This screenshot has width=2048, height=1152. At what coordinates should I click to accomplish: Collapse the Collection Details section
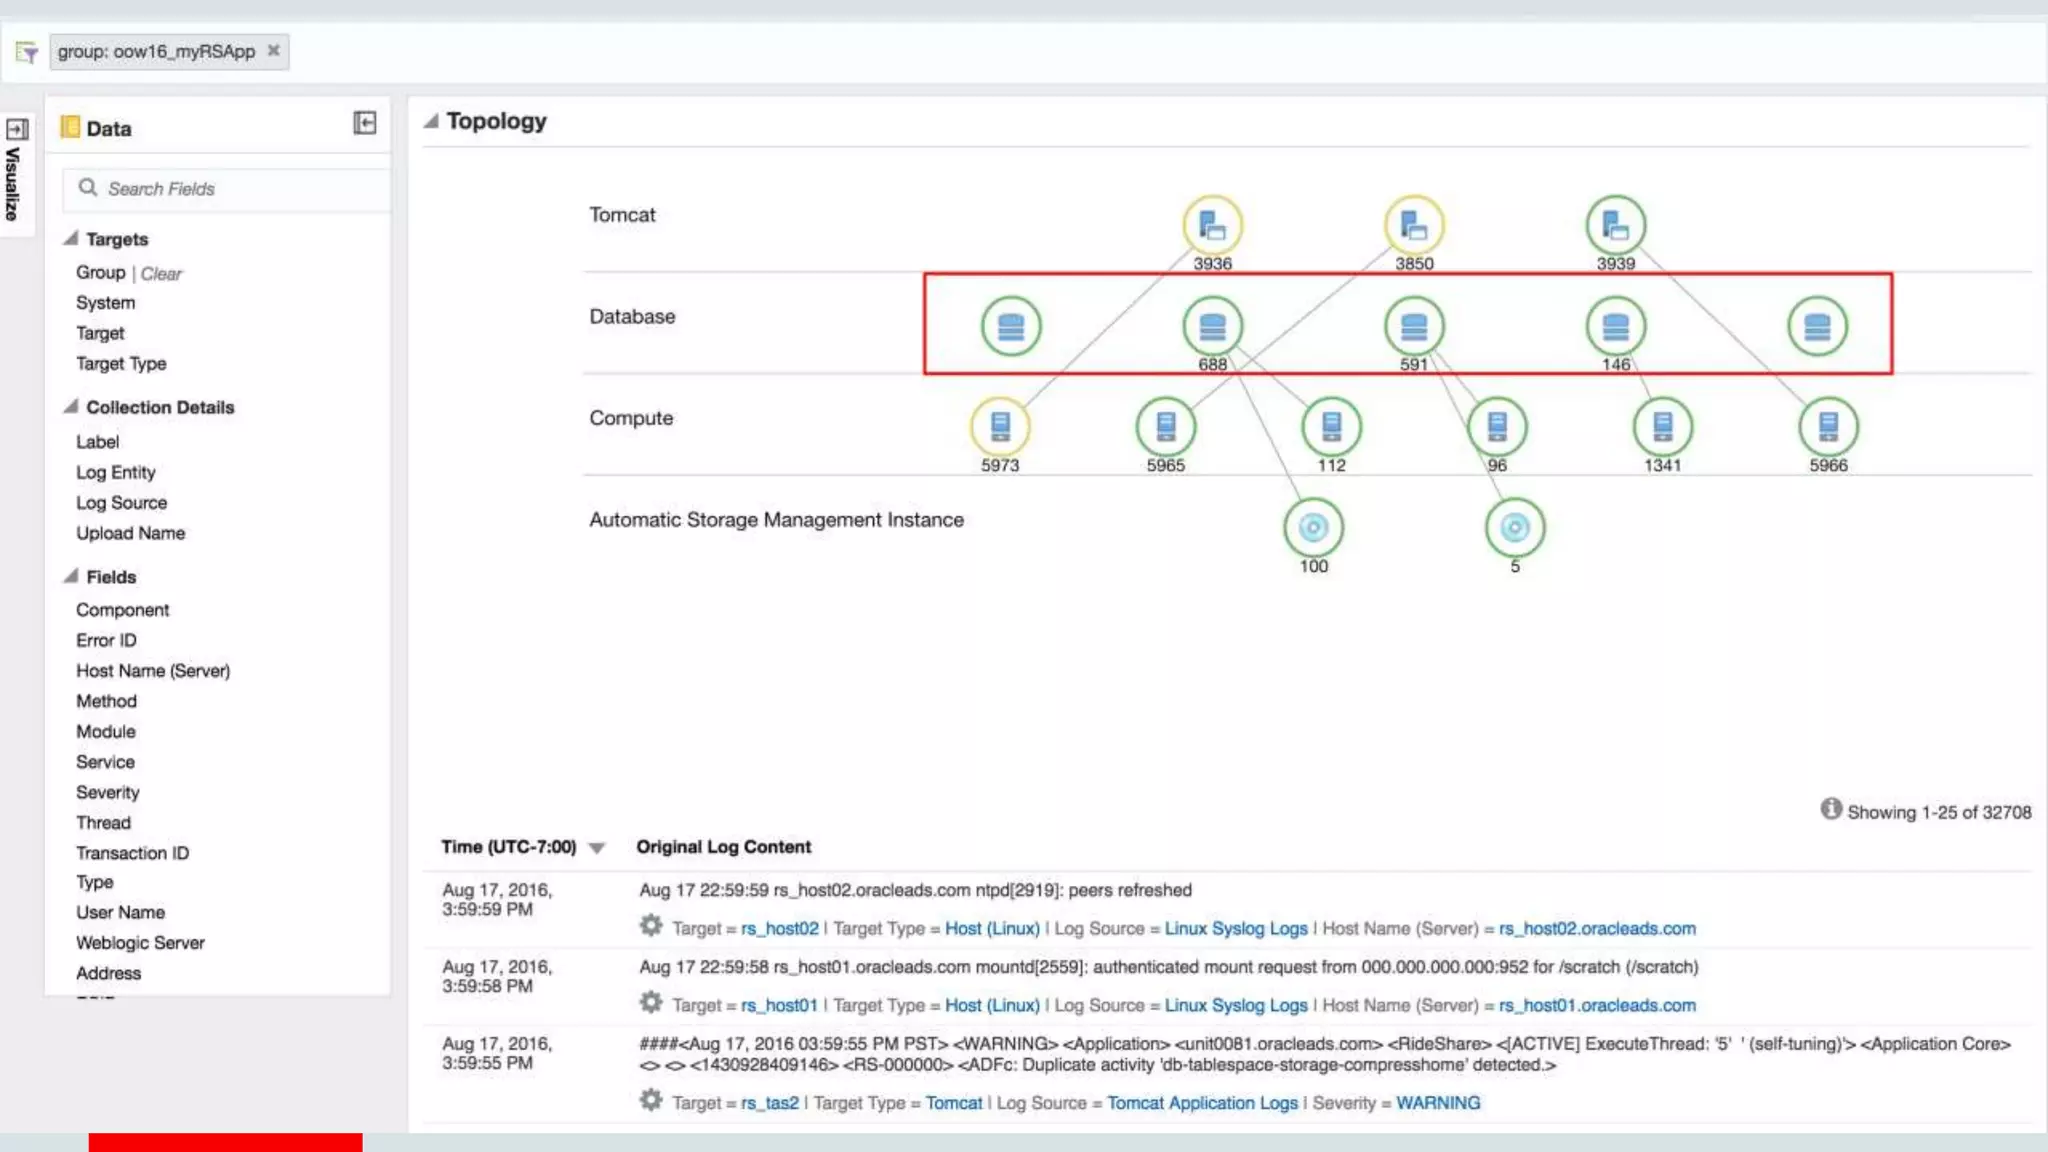(71, 407)
